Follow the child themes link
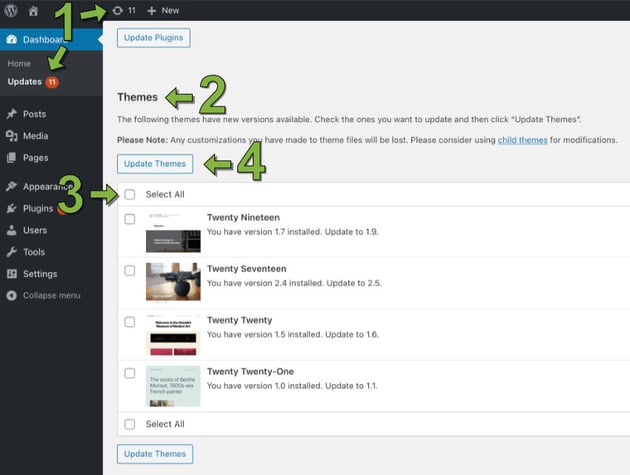The width and height of the screenshot is (630, 475). (522, 140)
